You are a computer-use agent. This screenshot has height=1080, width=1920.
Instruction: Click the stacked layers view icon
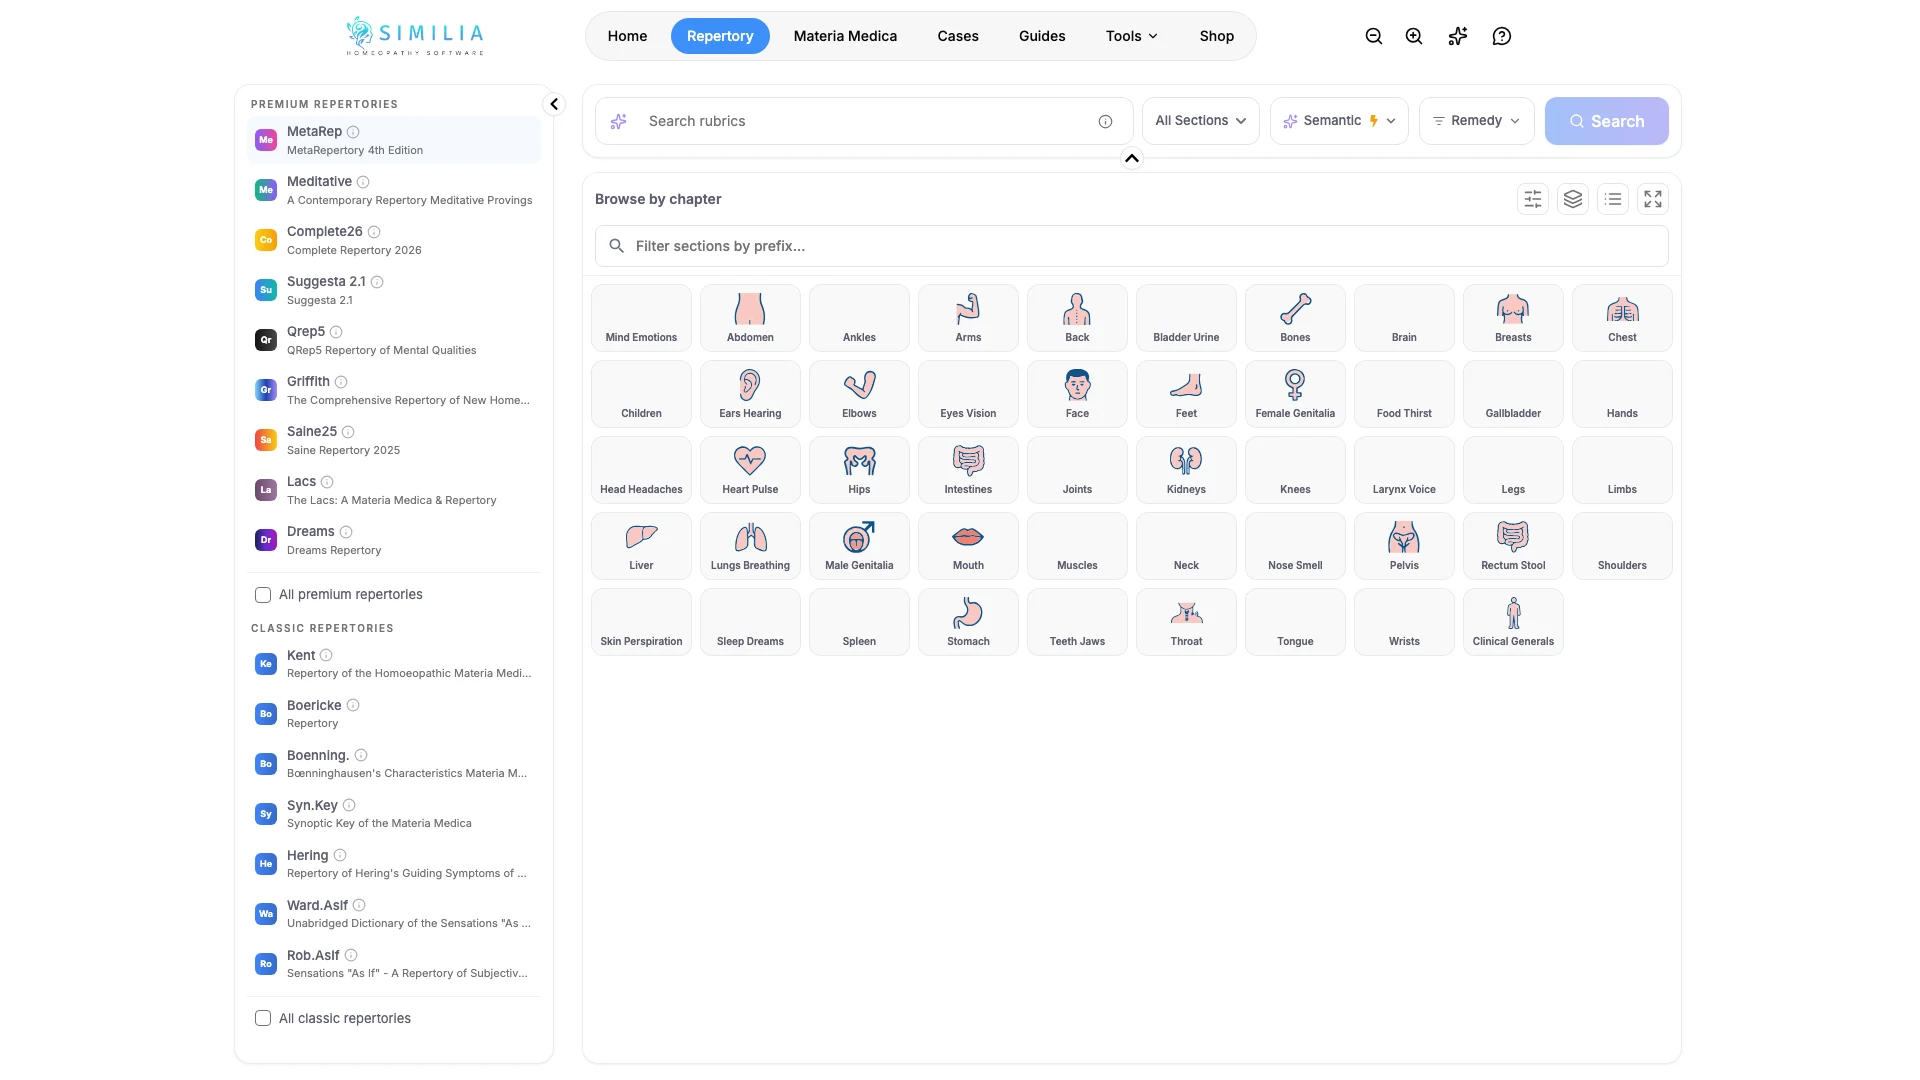(1573, 199)
